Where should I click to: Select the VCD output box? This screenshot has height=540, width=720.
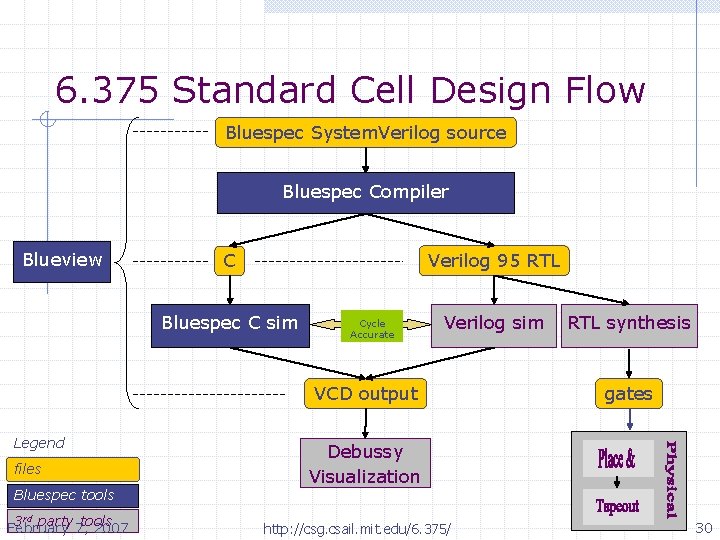[366, 394]
